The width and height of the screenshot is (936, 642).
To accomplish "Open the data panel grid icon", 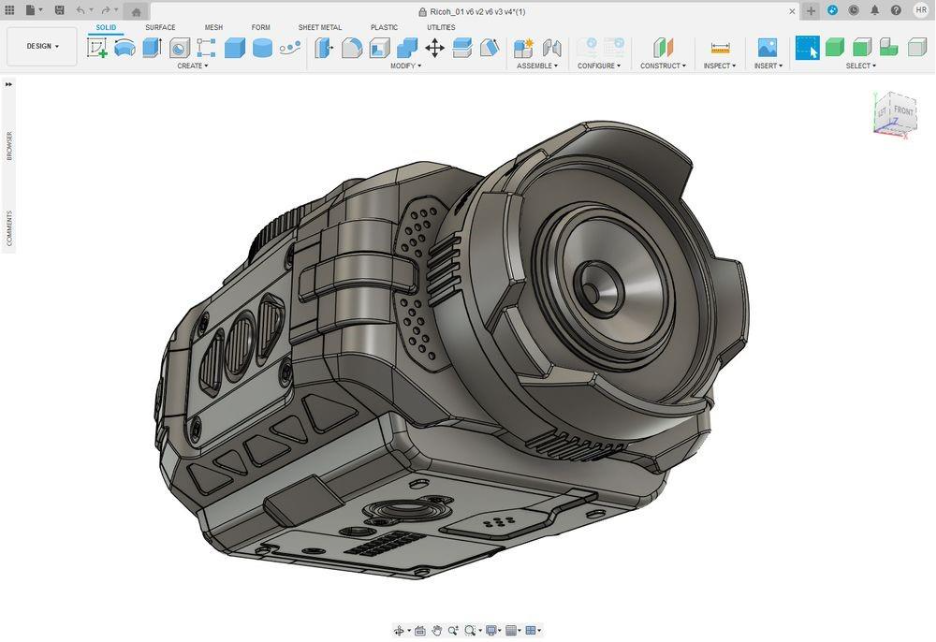I will 10,10.
